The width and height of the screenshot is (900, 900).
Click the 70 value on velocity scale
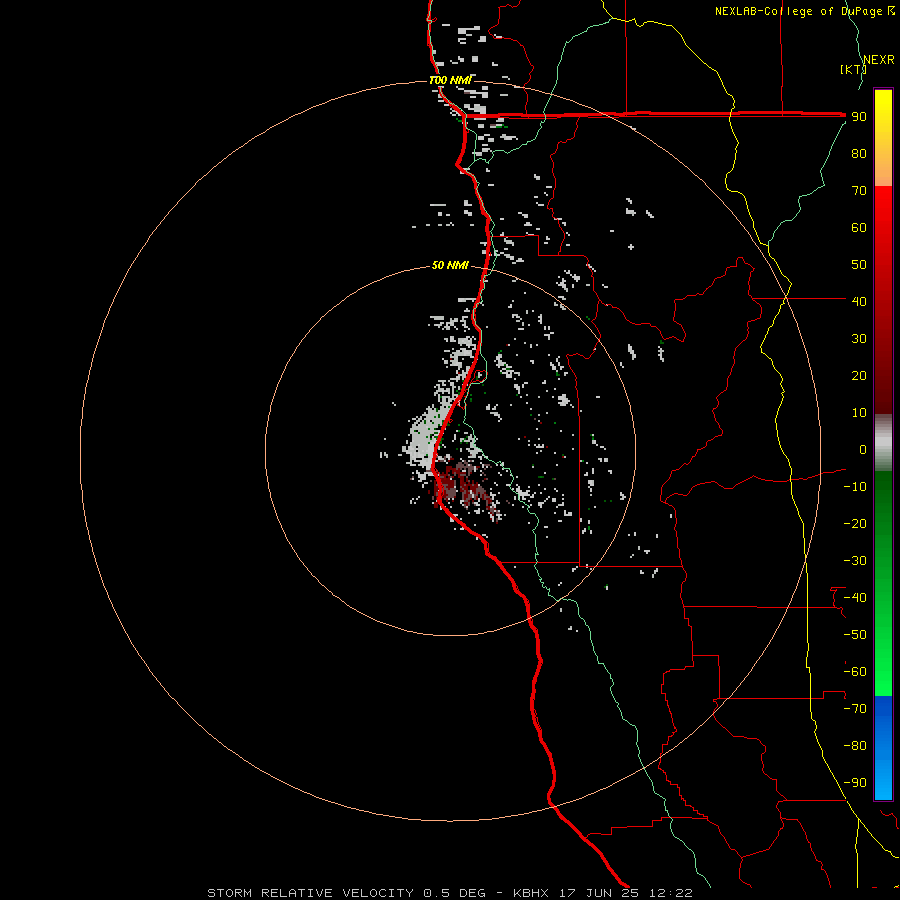[859, 191]
